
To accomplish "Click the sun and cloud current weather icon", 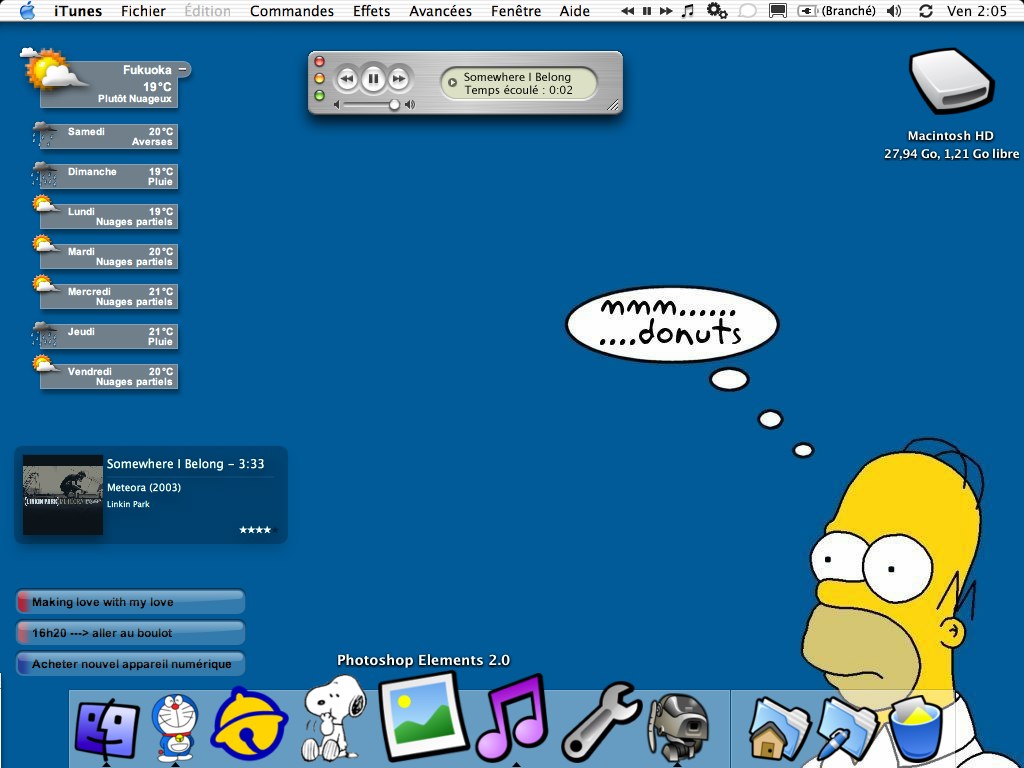I will tap(52, 69).
